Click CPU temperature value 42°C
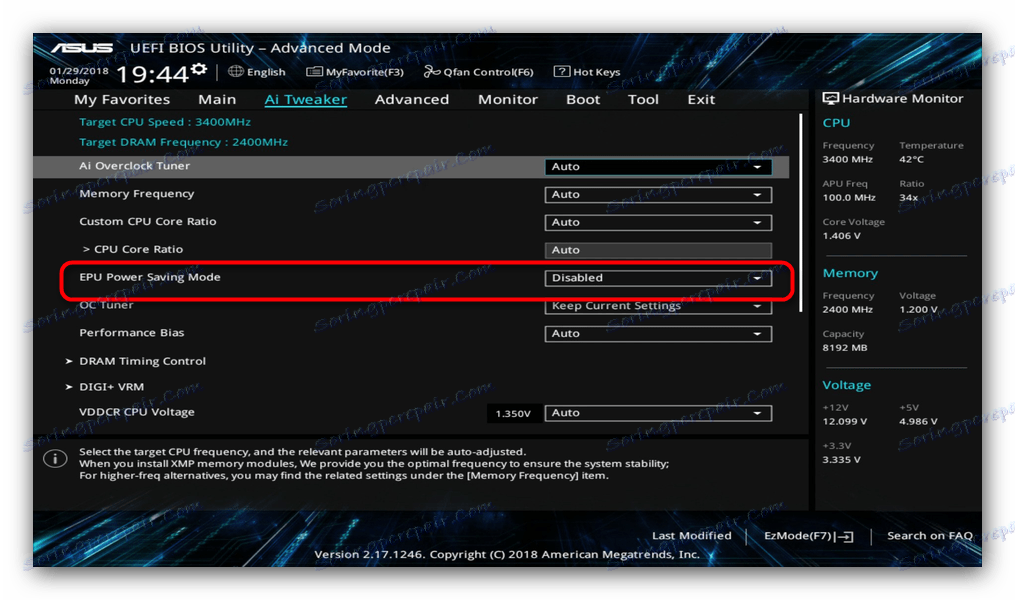The image size is (1015, 600). pos(911,159)
